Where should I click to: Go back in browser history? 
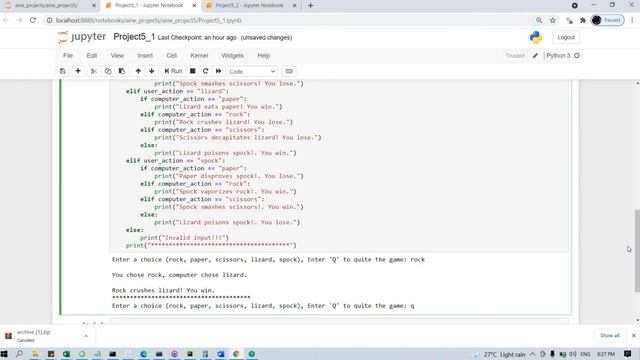pyautogui.click(x=6, y=20)
